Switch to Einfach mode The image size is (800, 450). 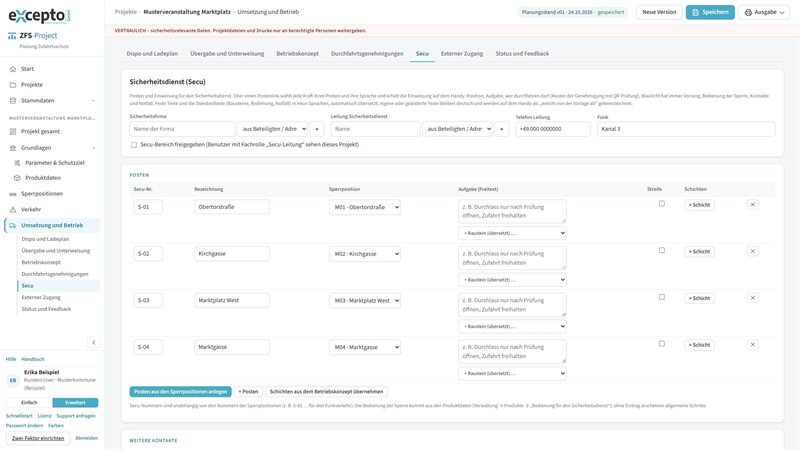coord(29,403)
